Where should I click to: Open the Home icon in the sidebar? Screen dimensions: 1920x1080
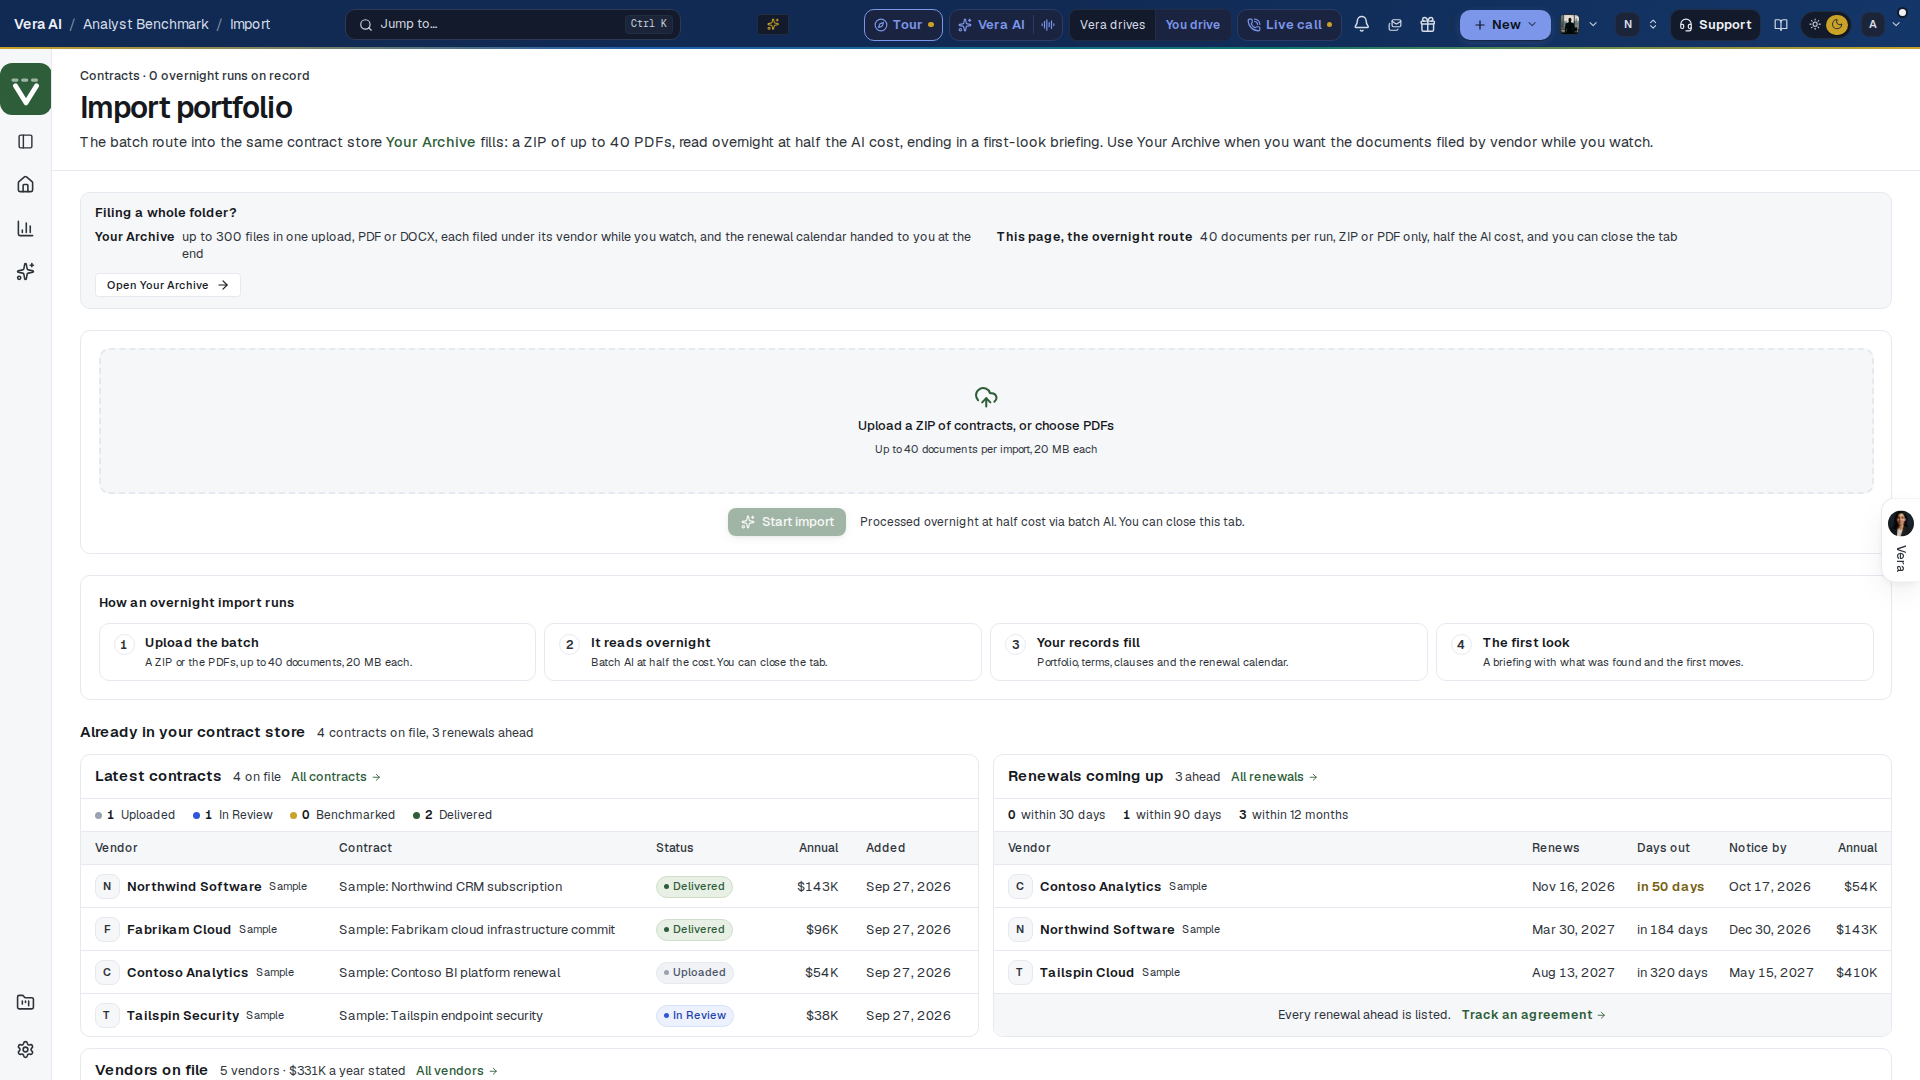coord(26,185)
